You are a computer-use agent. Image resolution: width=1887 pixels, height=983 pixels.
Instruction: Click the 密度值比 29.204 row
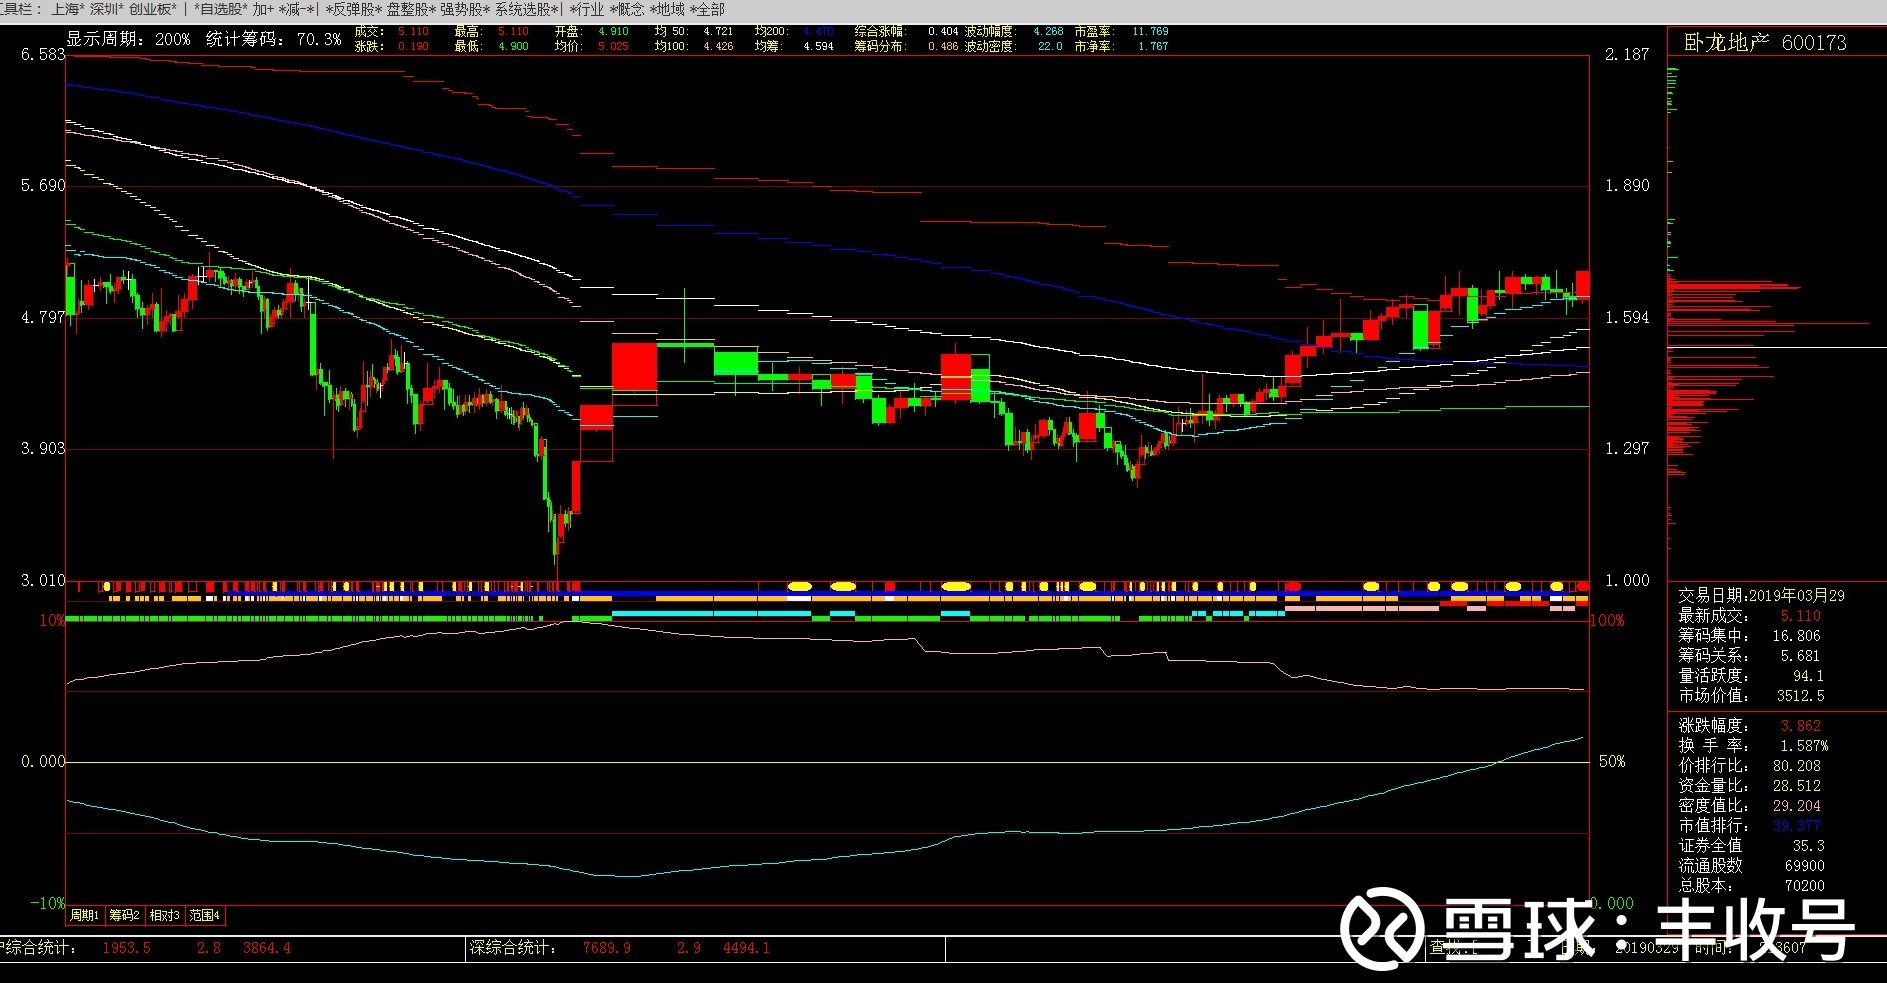1750,805
